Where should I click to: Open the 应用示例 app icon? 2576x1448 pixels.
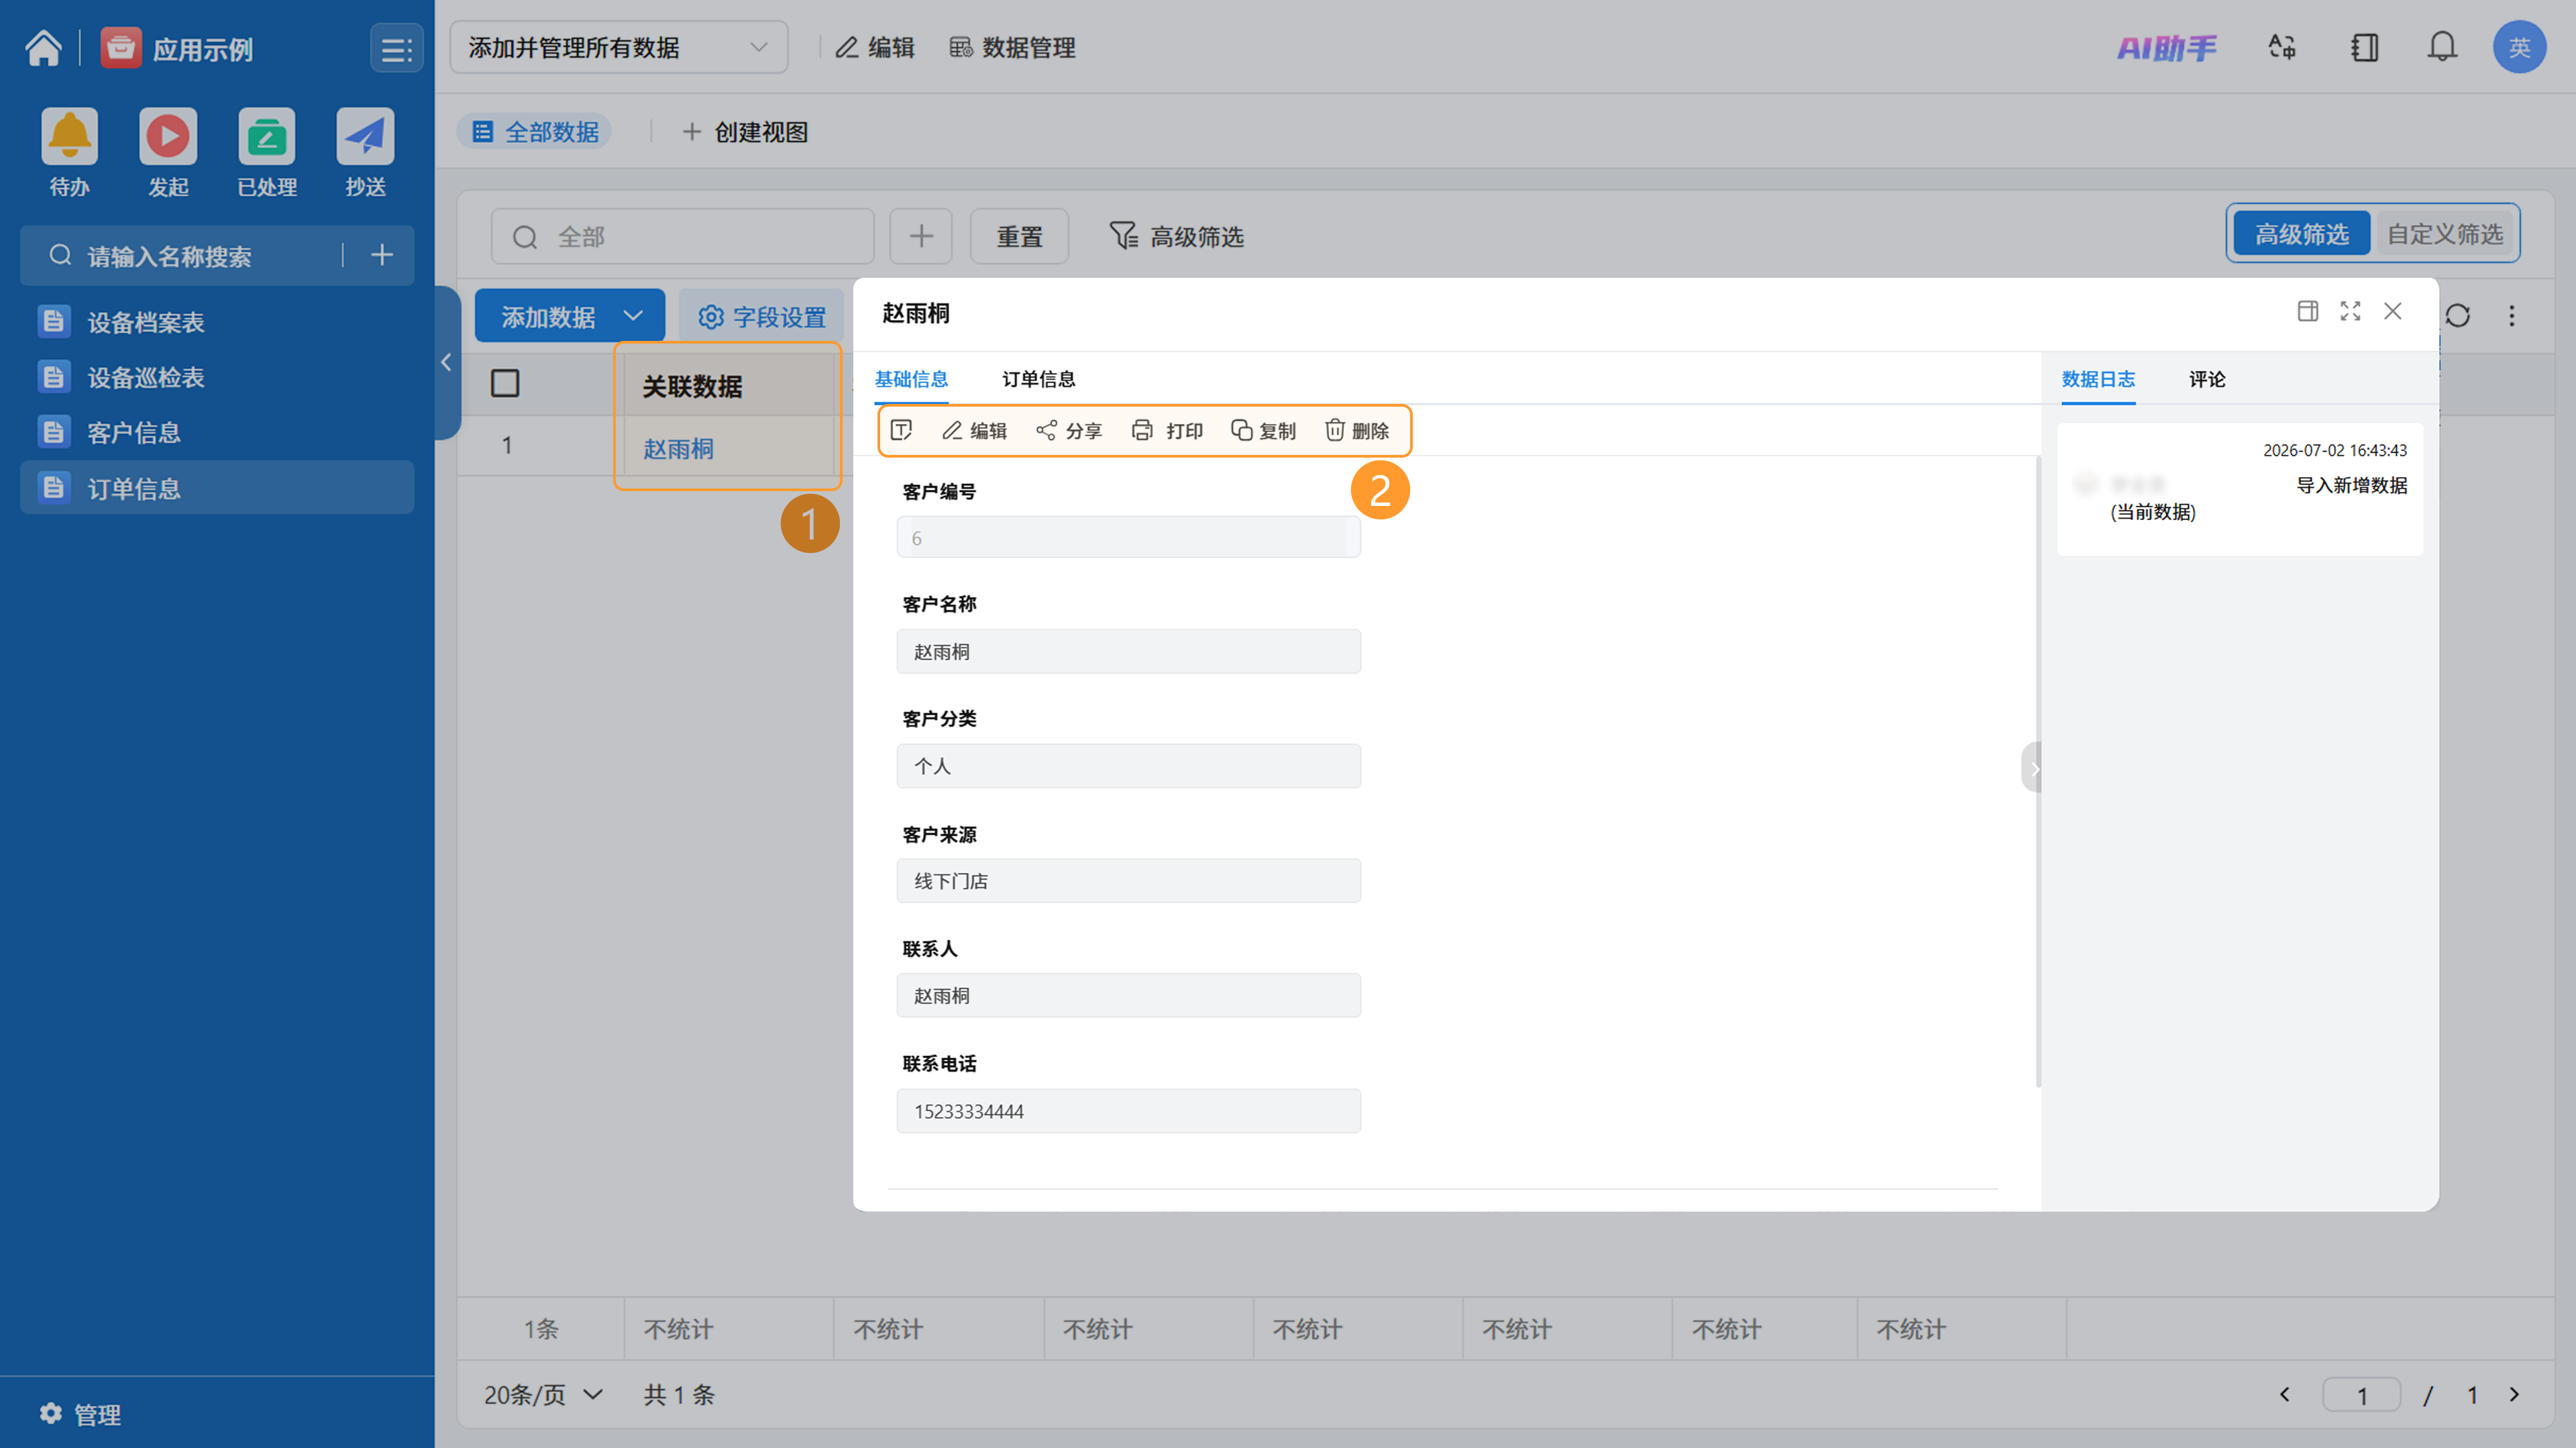pos(121,47)
